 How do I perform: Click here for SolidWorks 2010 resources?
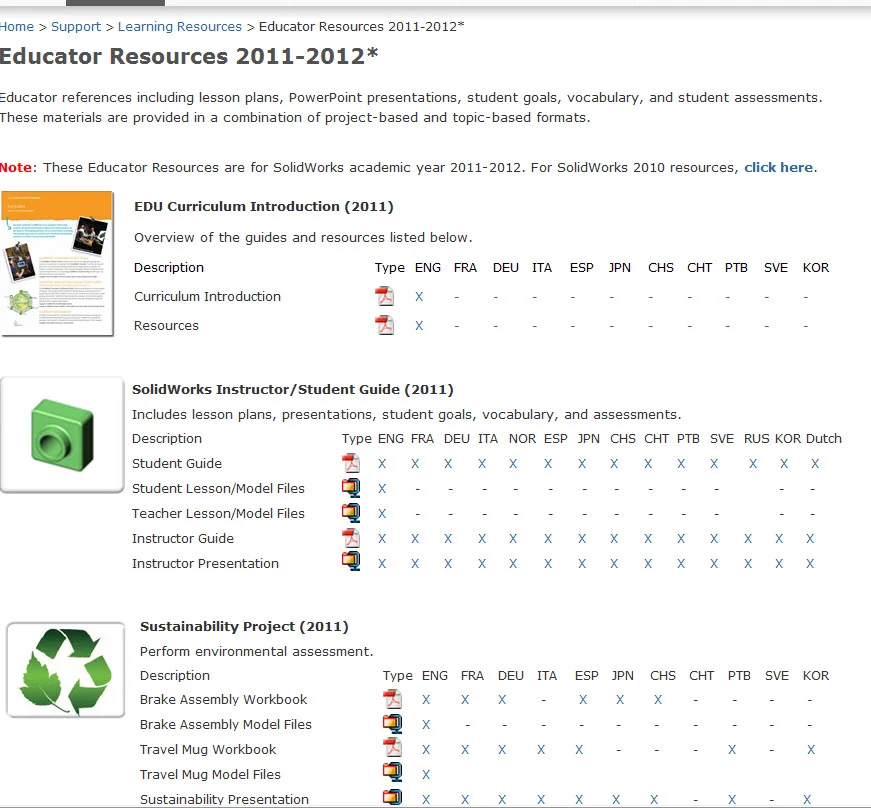[x=778, y=167]
